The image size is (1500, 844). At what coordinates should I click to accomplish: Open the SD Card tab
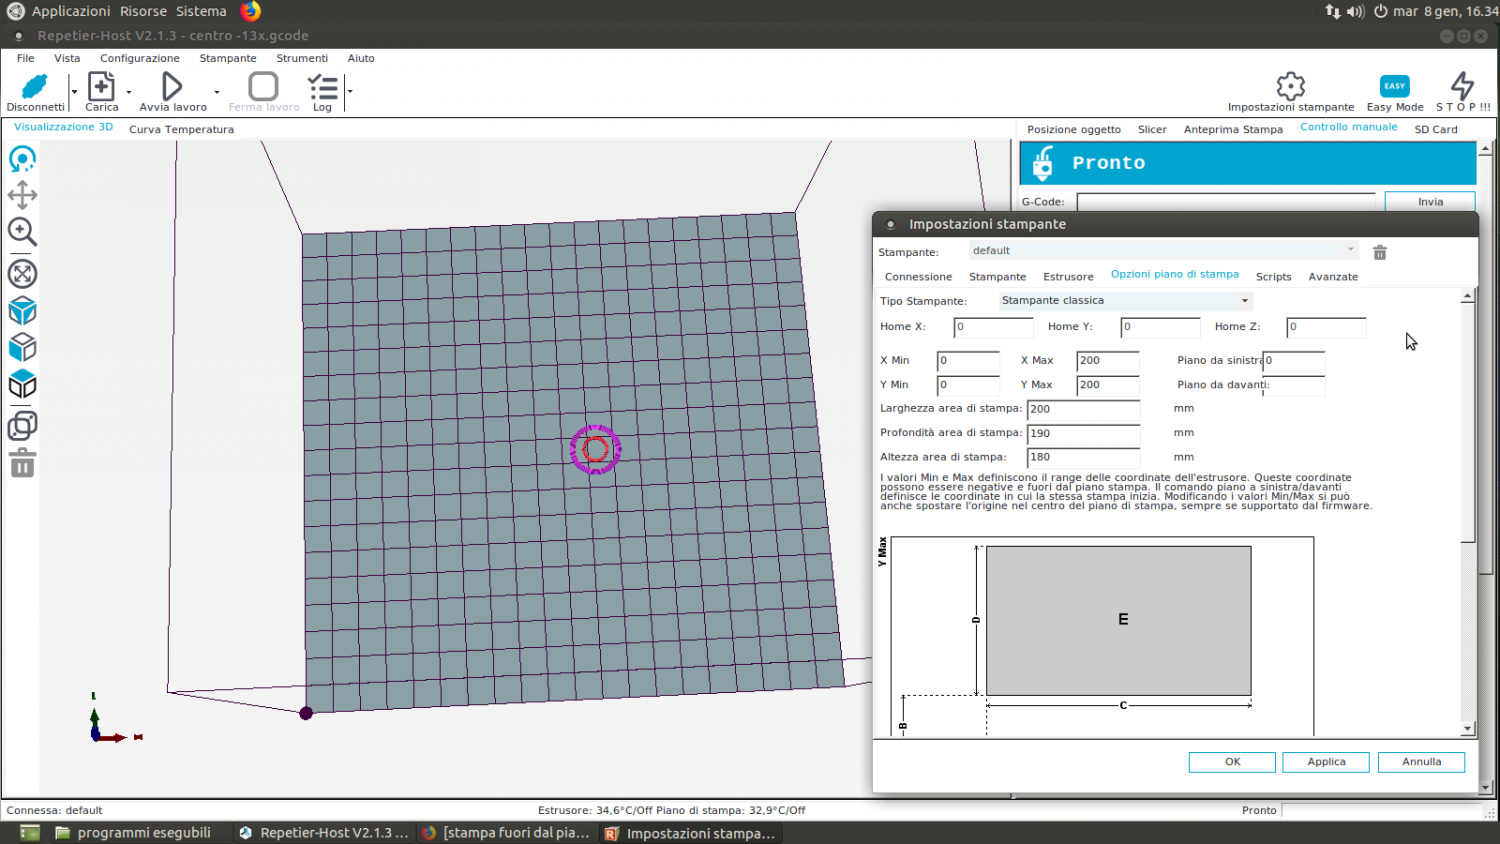tap(1436, 129)
